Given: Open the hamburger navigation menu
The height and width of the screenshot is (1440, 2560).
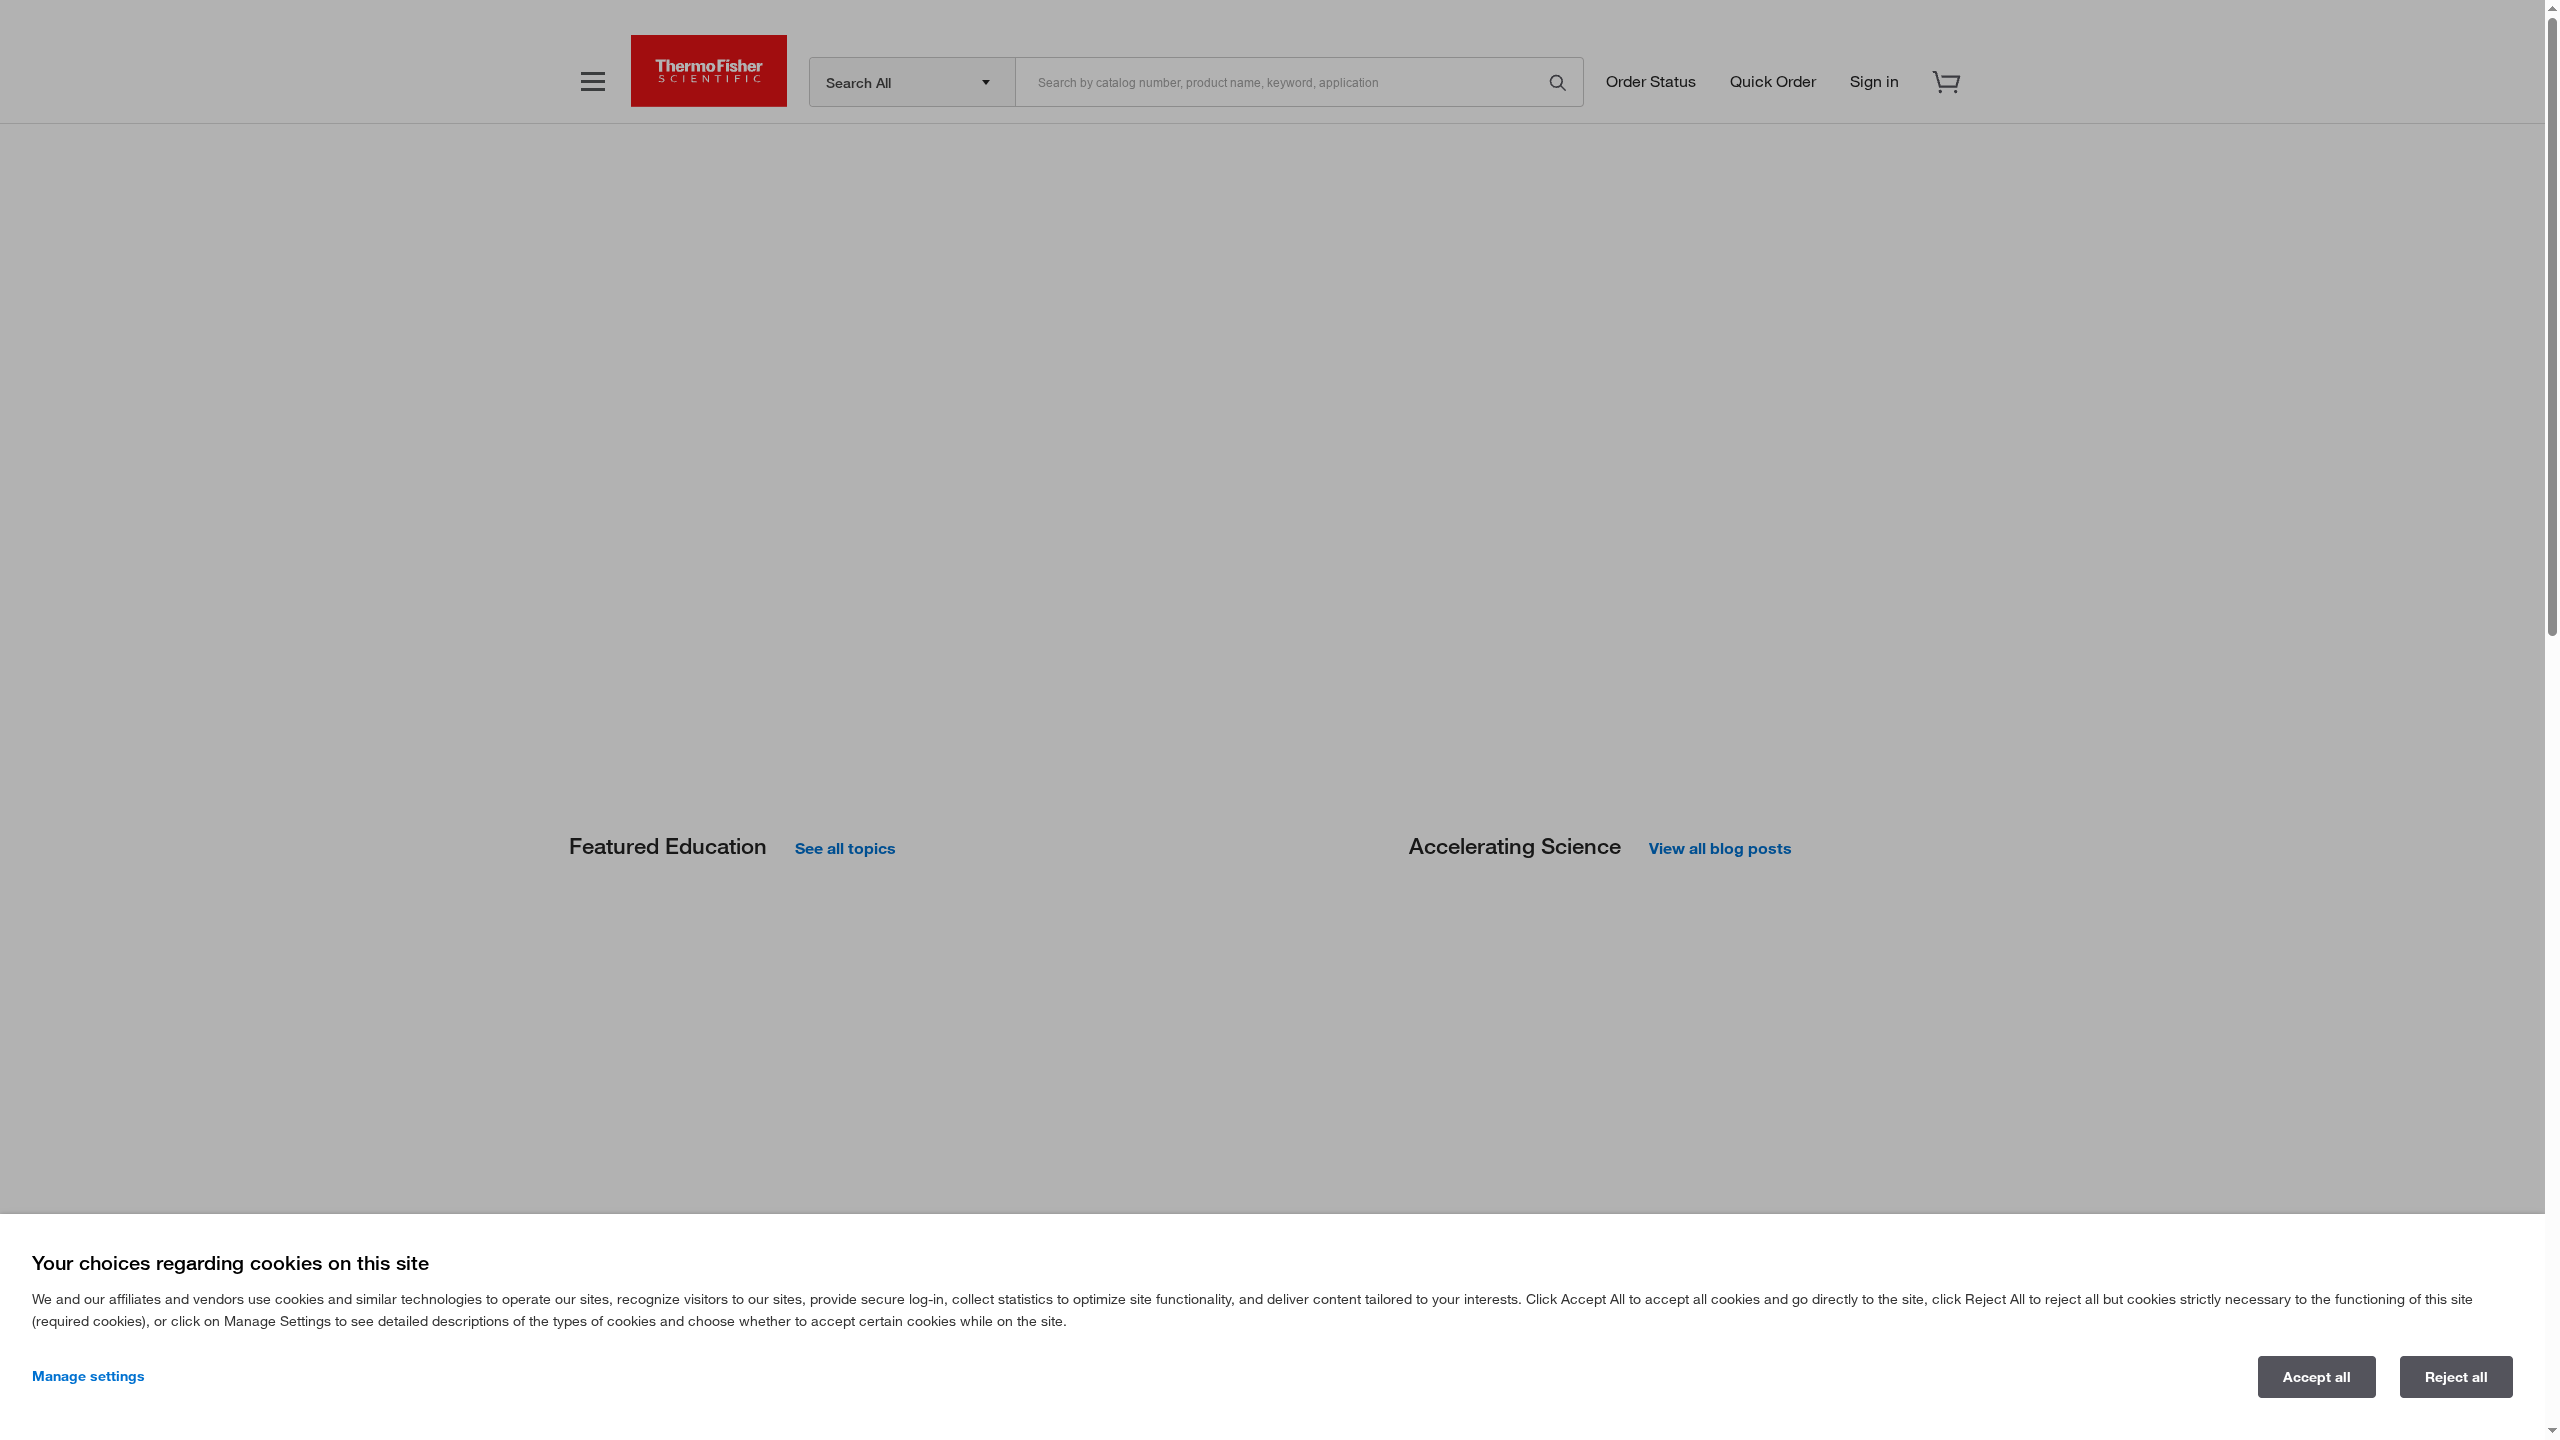Looking at the screenshot, I should coord(593,81).
